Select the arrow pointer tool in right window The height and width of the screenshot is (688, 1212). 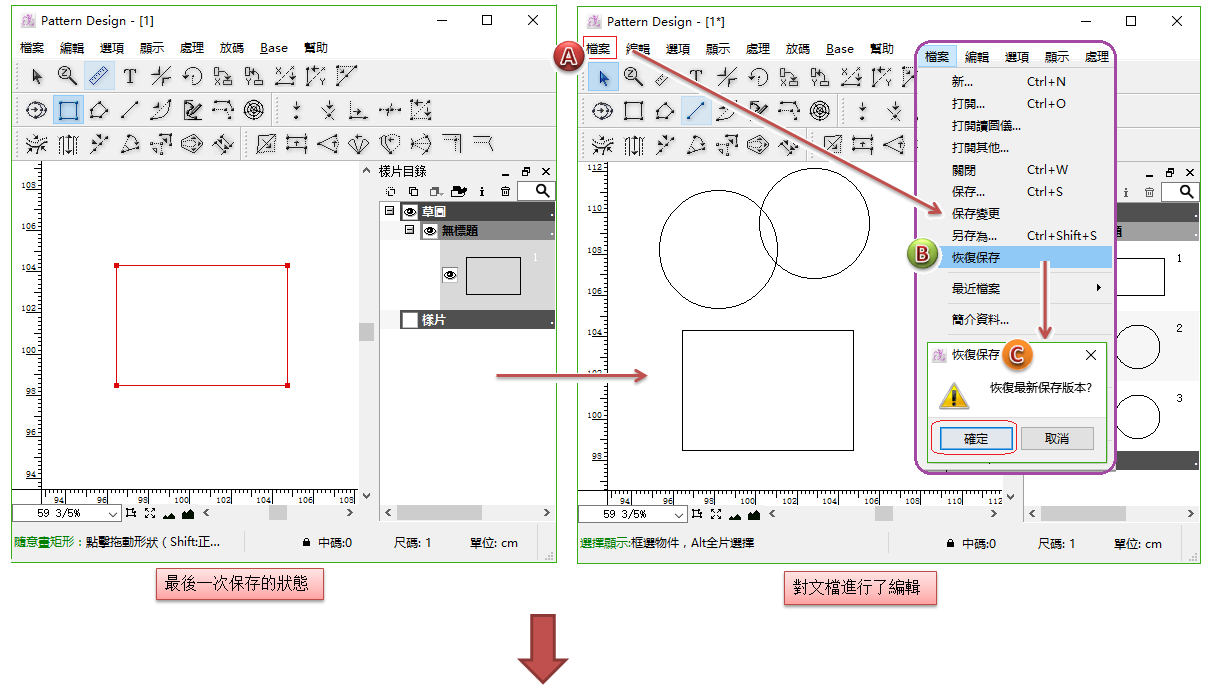(603, 76)
